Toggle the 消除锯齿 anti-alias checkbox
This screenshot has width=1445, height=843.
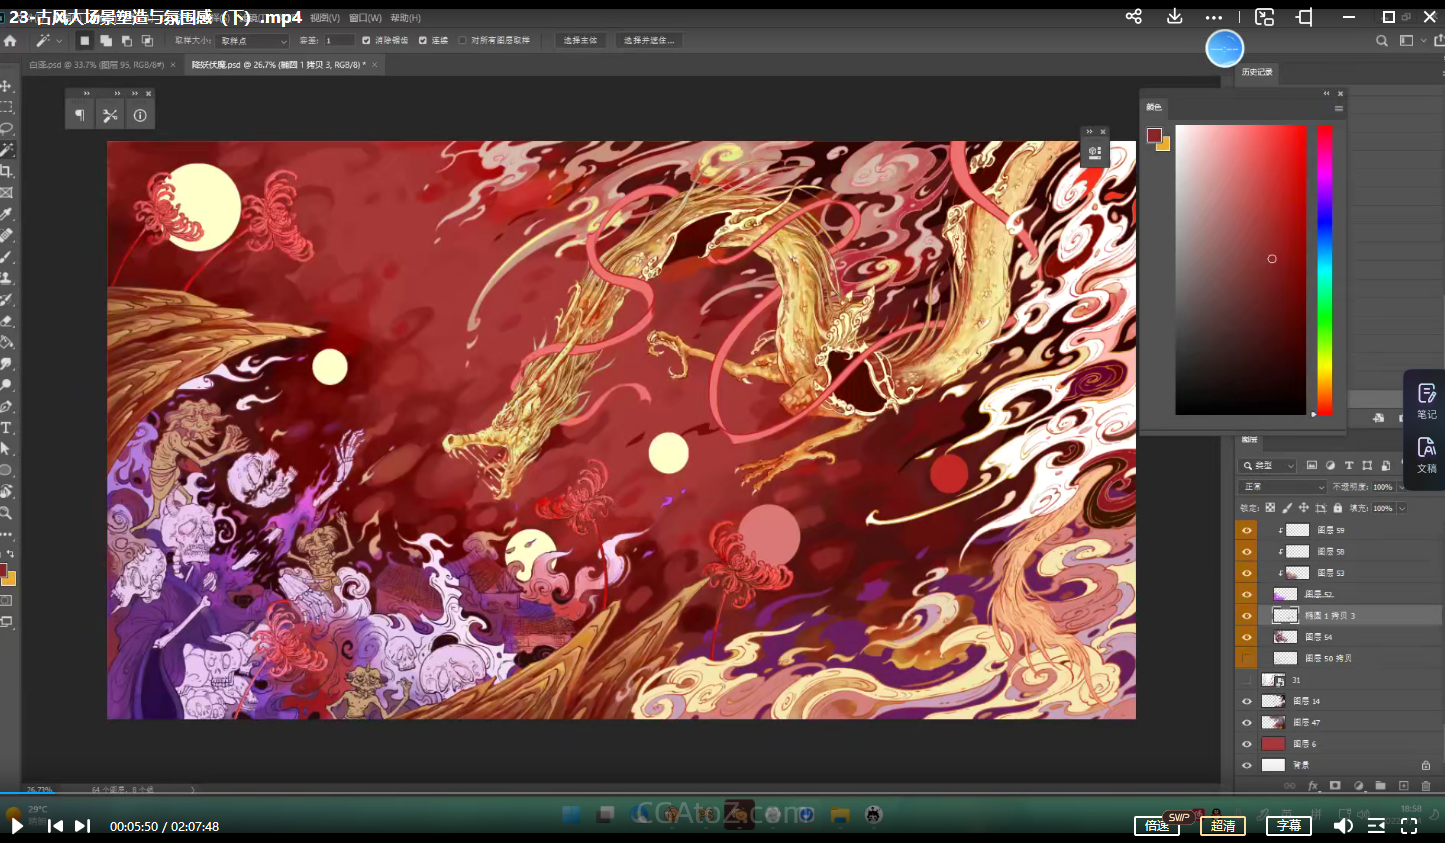pyautogui.click(x=366, y=41)
